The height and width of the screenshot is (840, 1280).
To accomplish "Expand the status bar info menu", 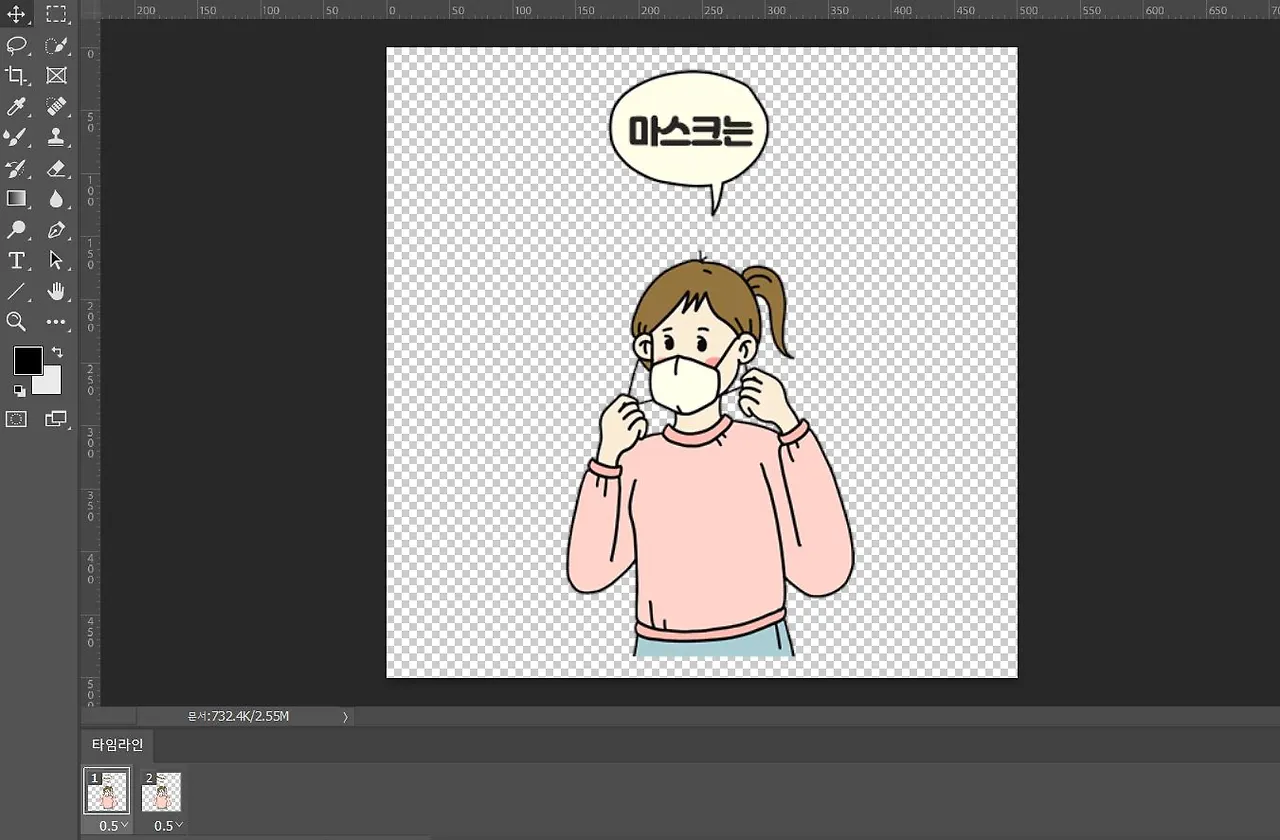I will tap(345, 716).
